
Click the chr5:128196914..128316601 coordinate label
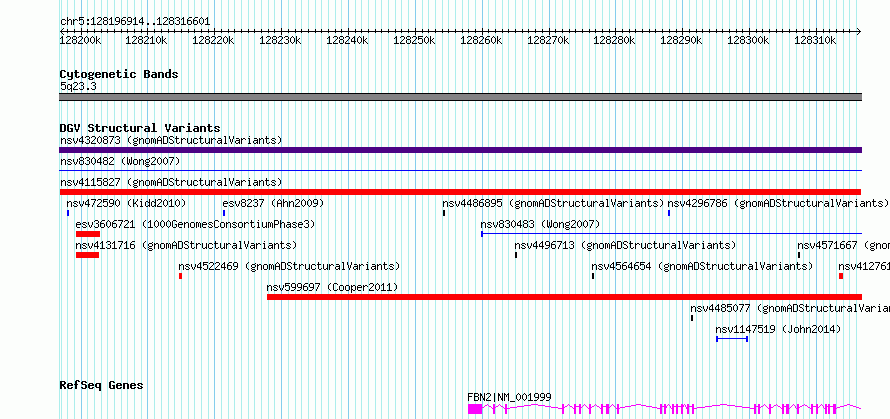coord(135,22)
